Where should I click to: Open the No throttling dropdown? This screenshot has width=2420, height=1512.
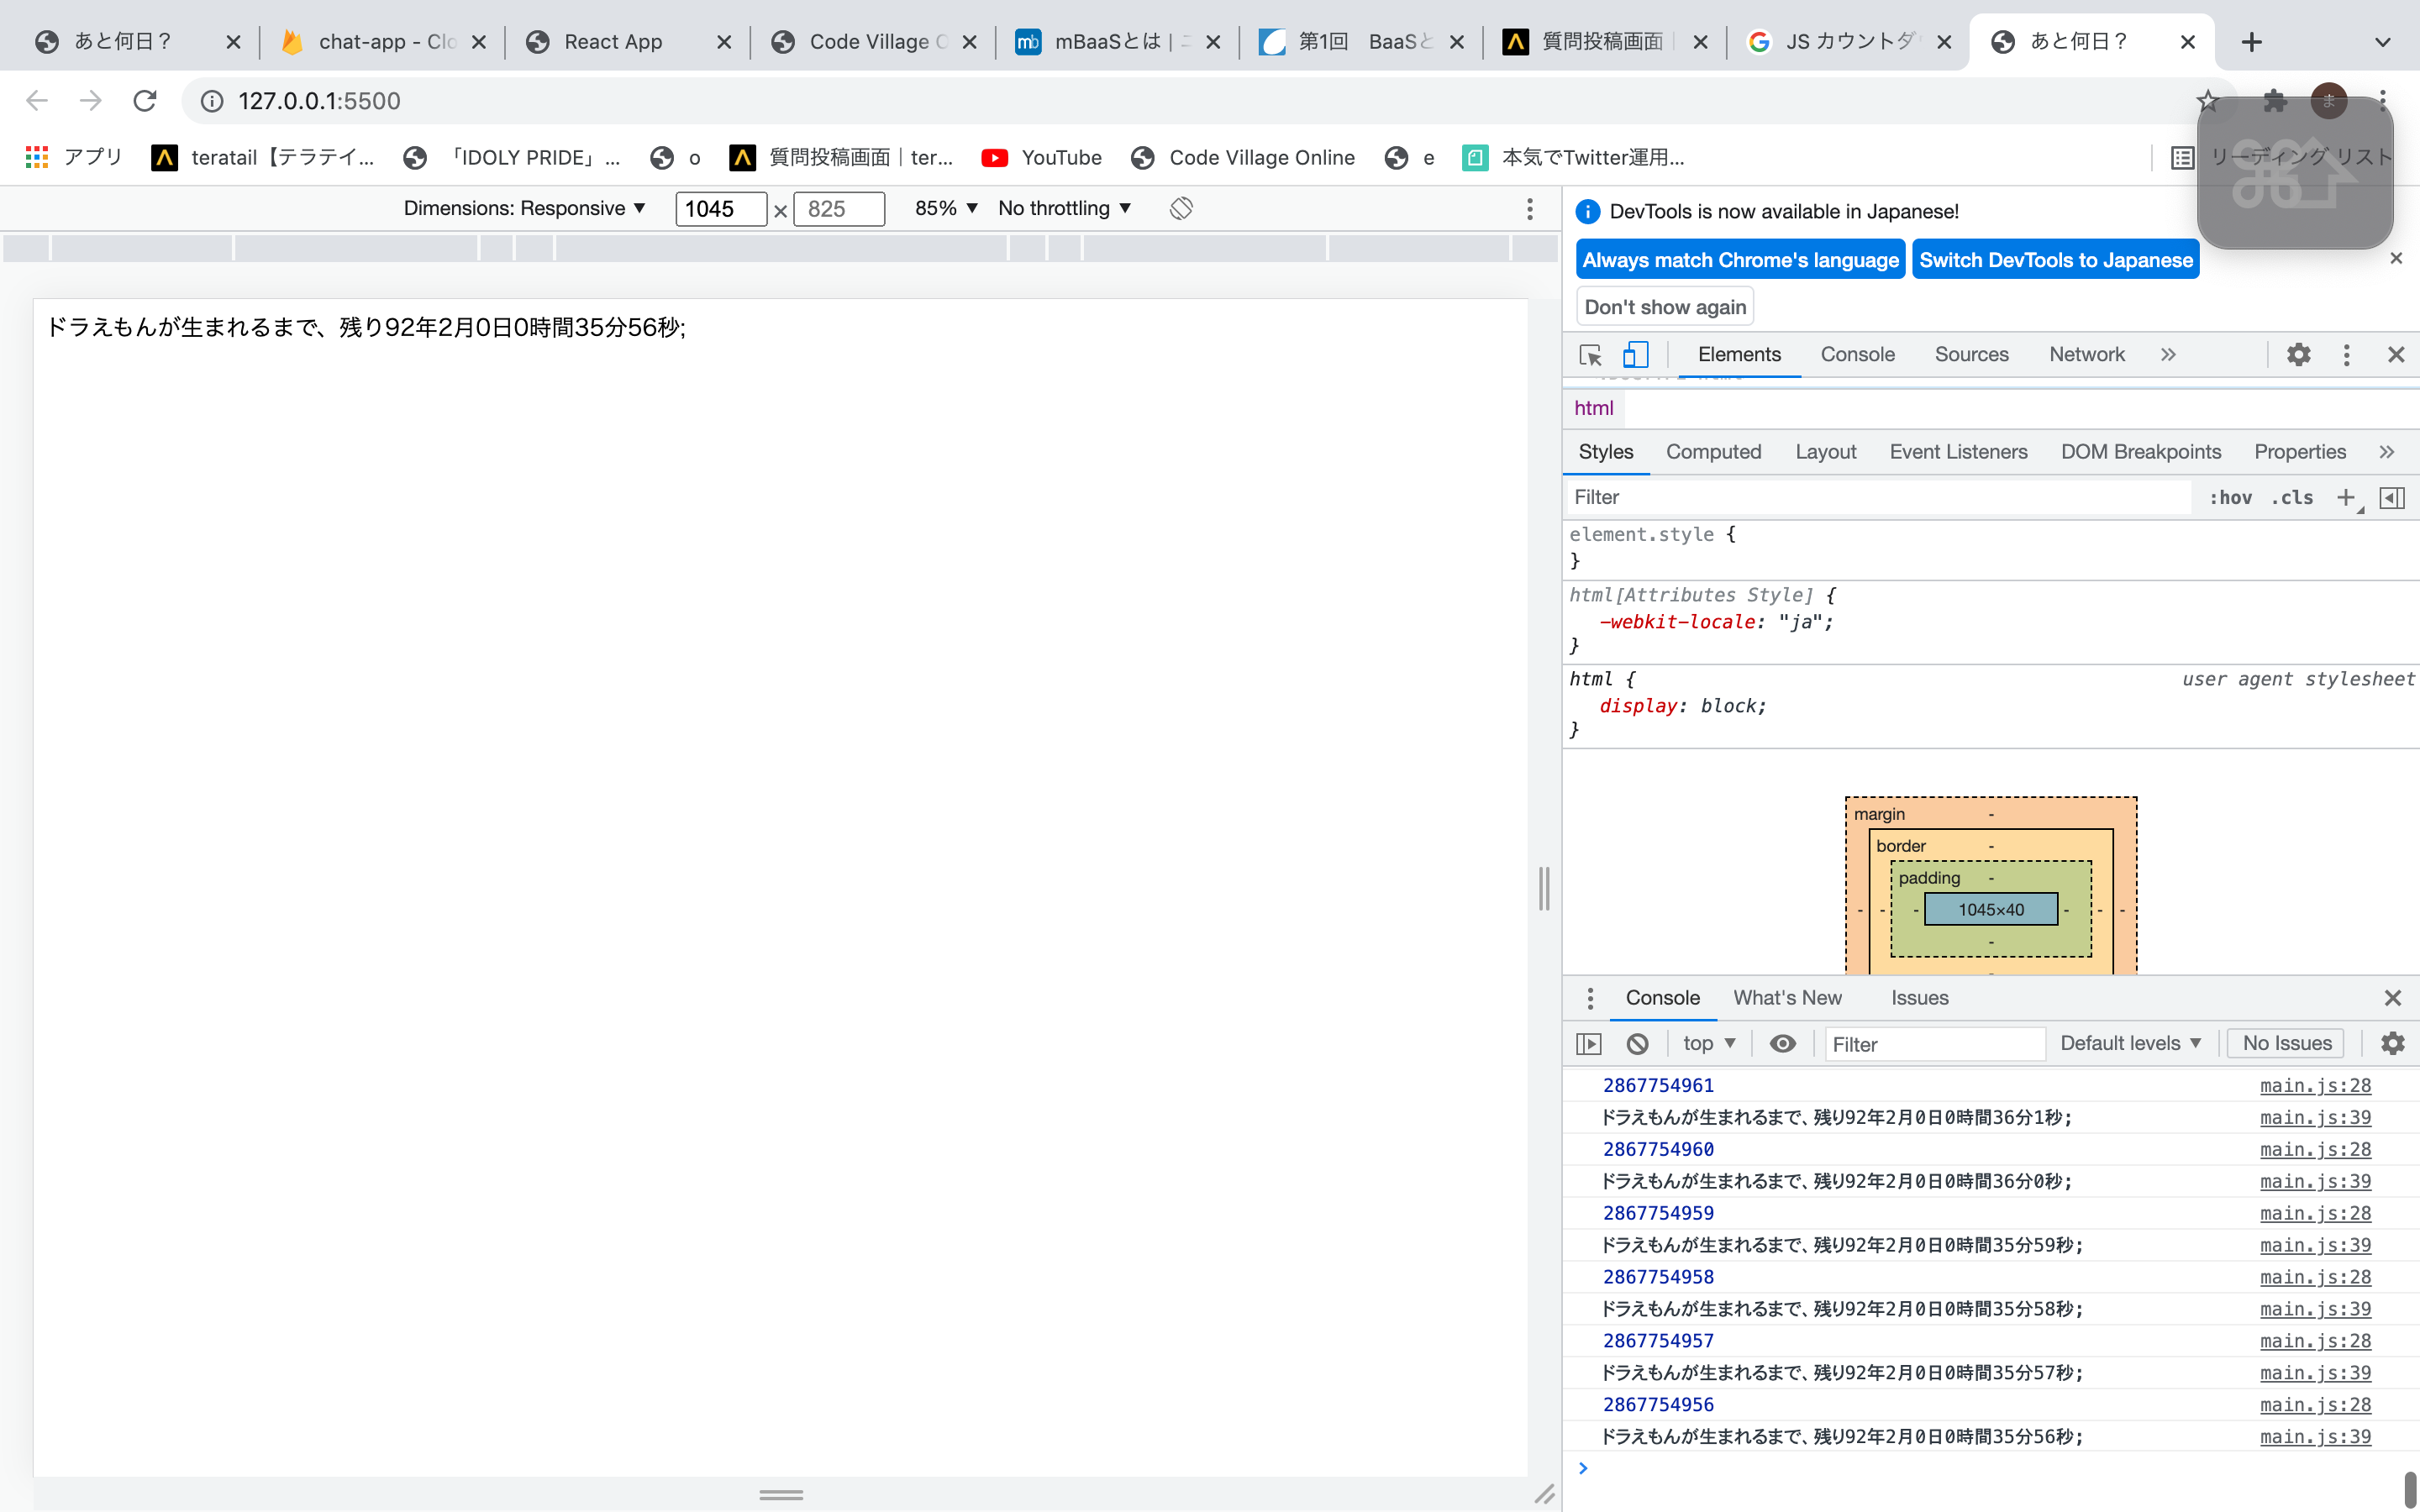point(1064,208)
